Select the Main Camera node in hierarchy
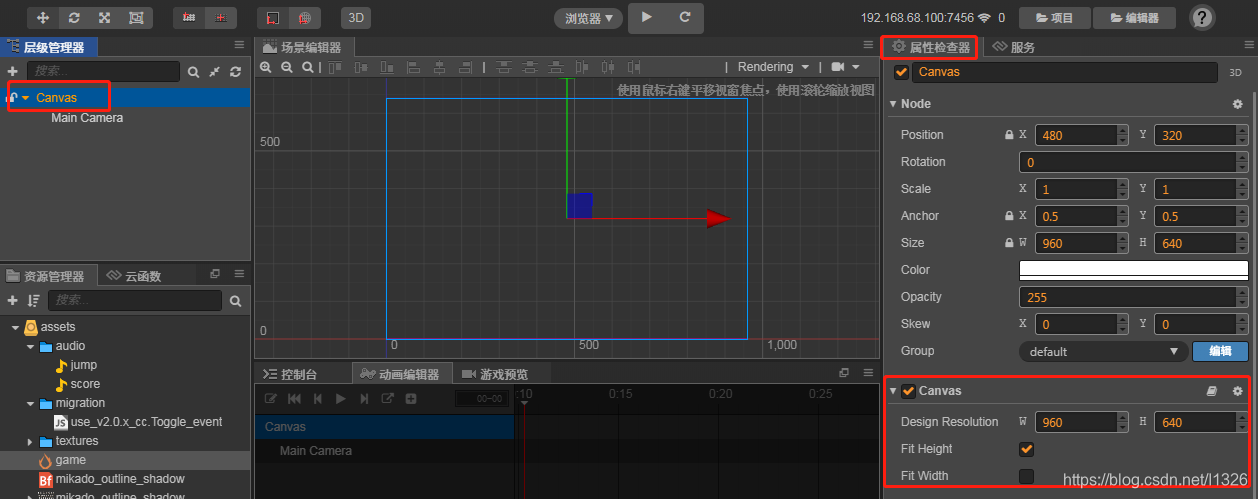Image resolution: width=1258 pixels, height=499 pixels. [x=87, y=118]
